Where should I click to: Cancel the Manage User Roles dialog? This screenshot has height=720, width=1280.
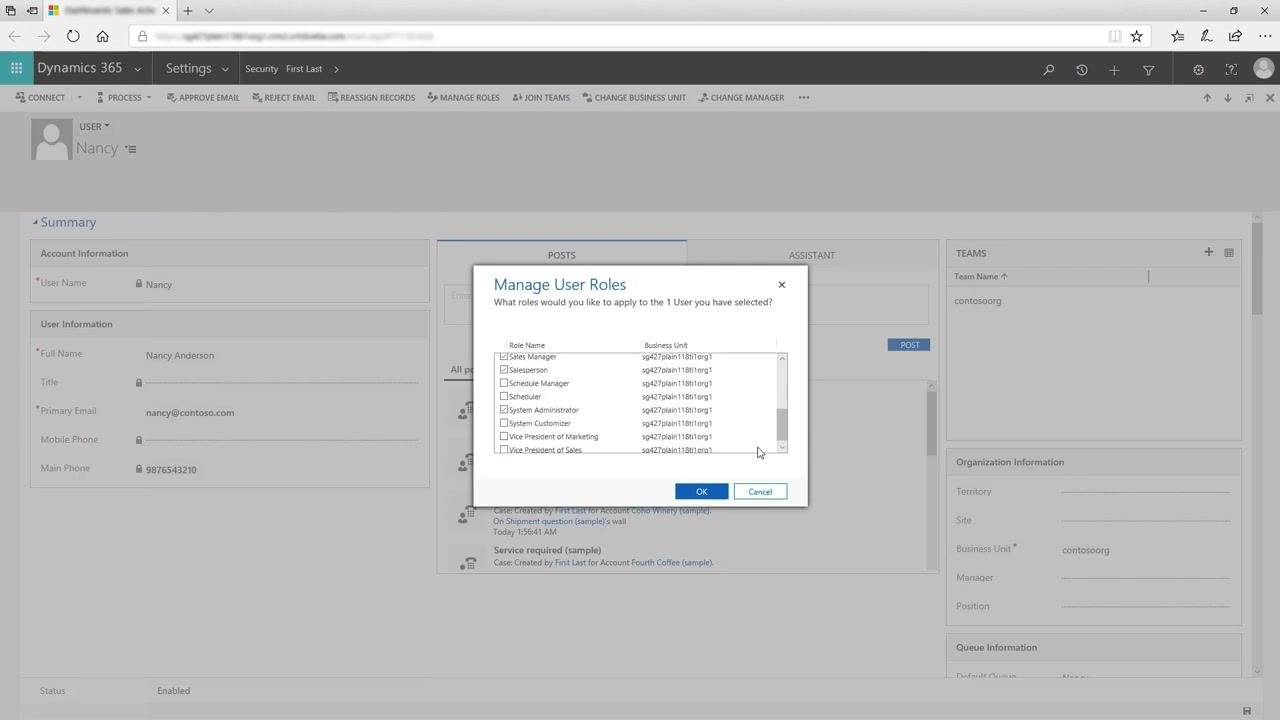tap(760, 491)
